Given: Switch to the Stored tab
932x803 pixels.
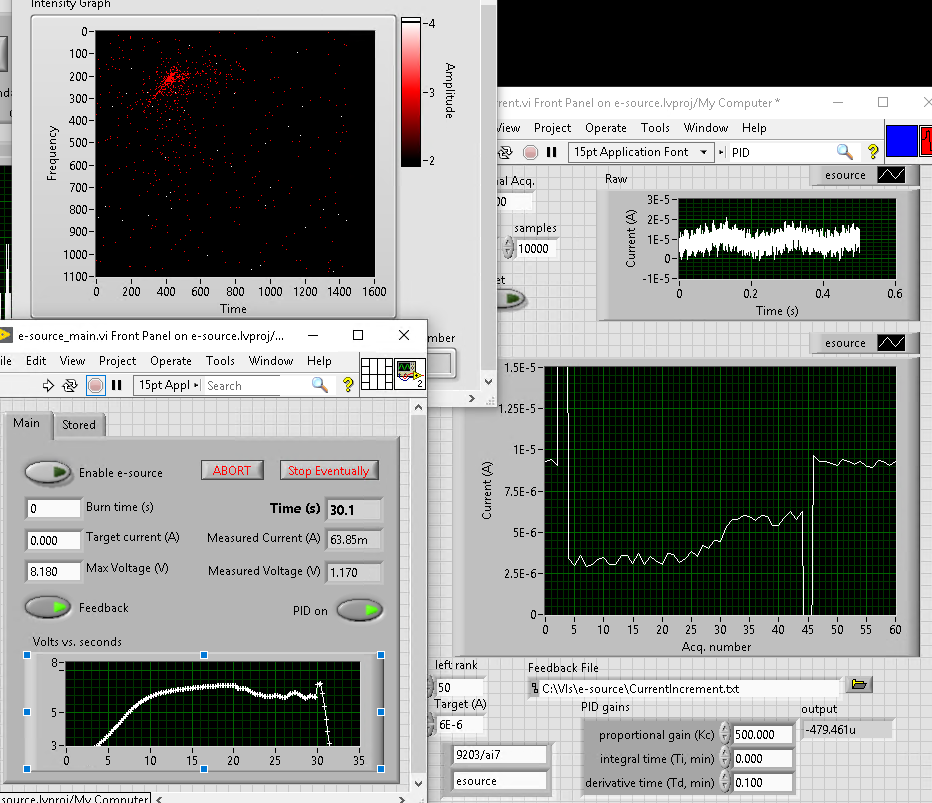Looking at the screenshot, I should tap(79, 425).
